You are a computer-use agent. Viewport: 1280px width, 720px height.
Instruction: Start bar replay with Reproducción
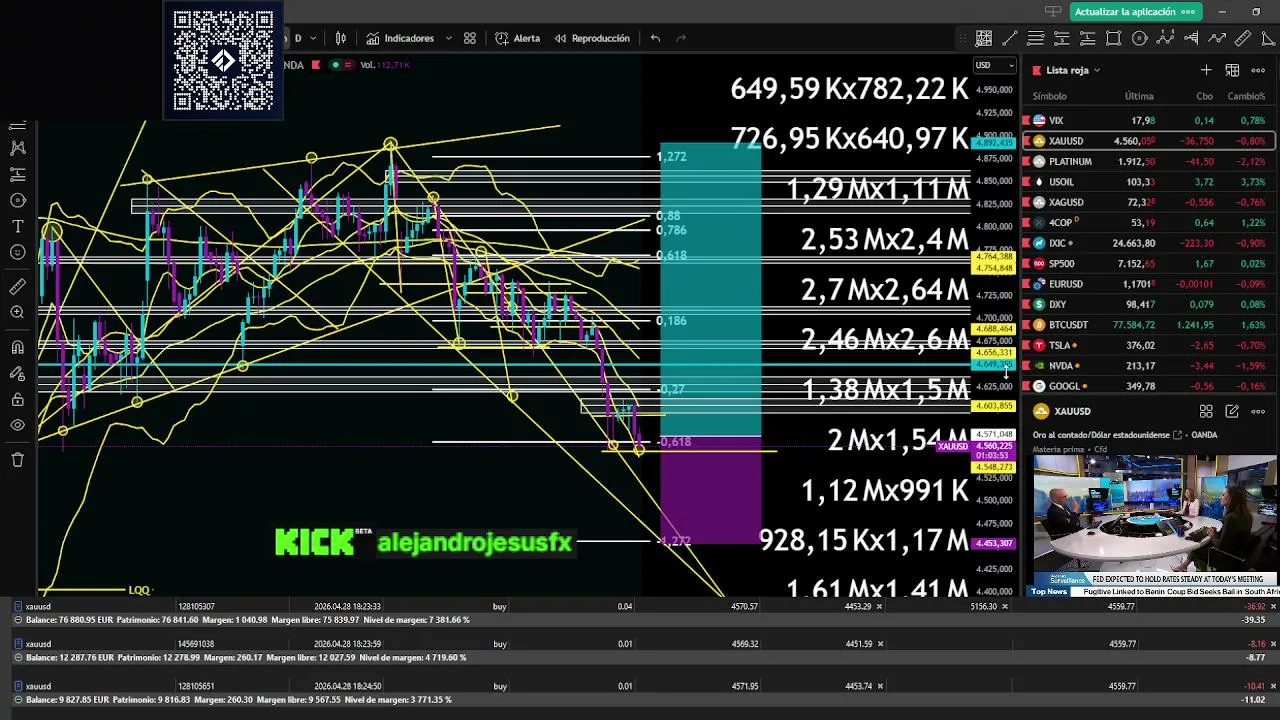pyautogui.click(x=591, y=38)
